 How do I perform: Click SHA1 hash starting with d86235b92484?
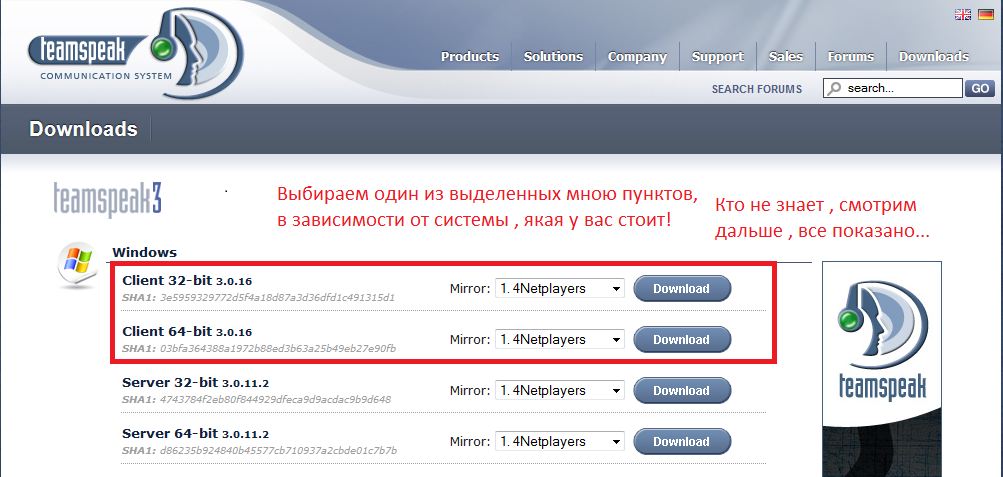click(279, 450)
